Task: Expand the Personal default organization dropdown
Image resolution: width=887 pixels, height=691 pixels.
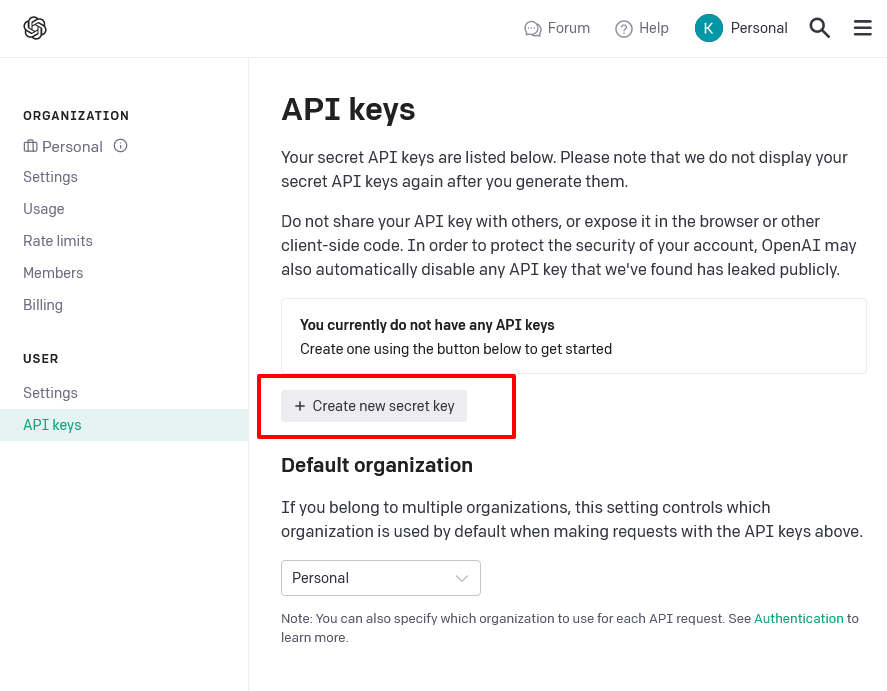Action: pos(381,578)
